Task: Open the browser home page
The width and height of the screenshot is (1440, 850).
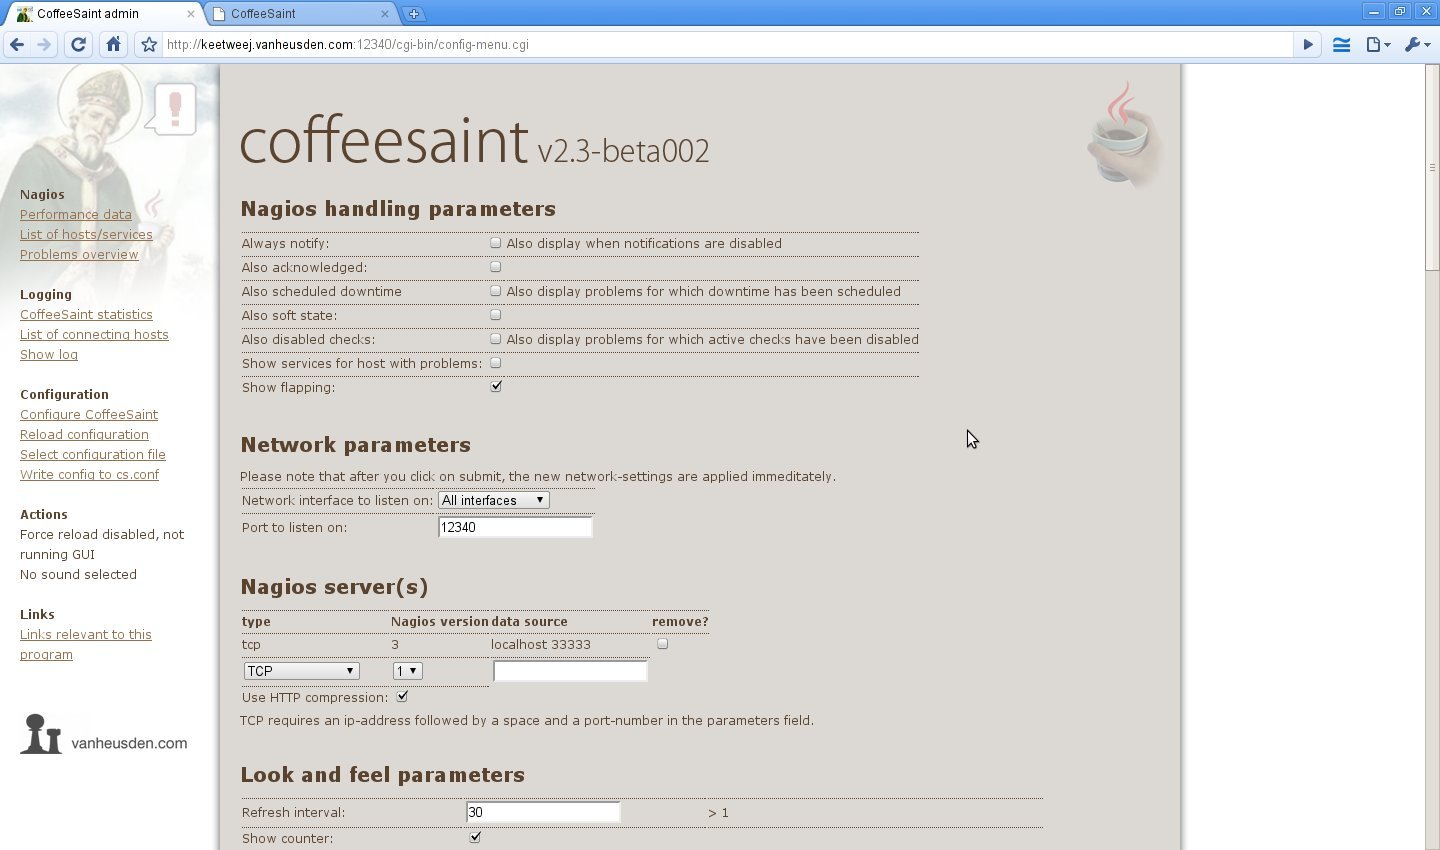Action: (x=113, y=44)
